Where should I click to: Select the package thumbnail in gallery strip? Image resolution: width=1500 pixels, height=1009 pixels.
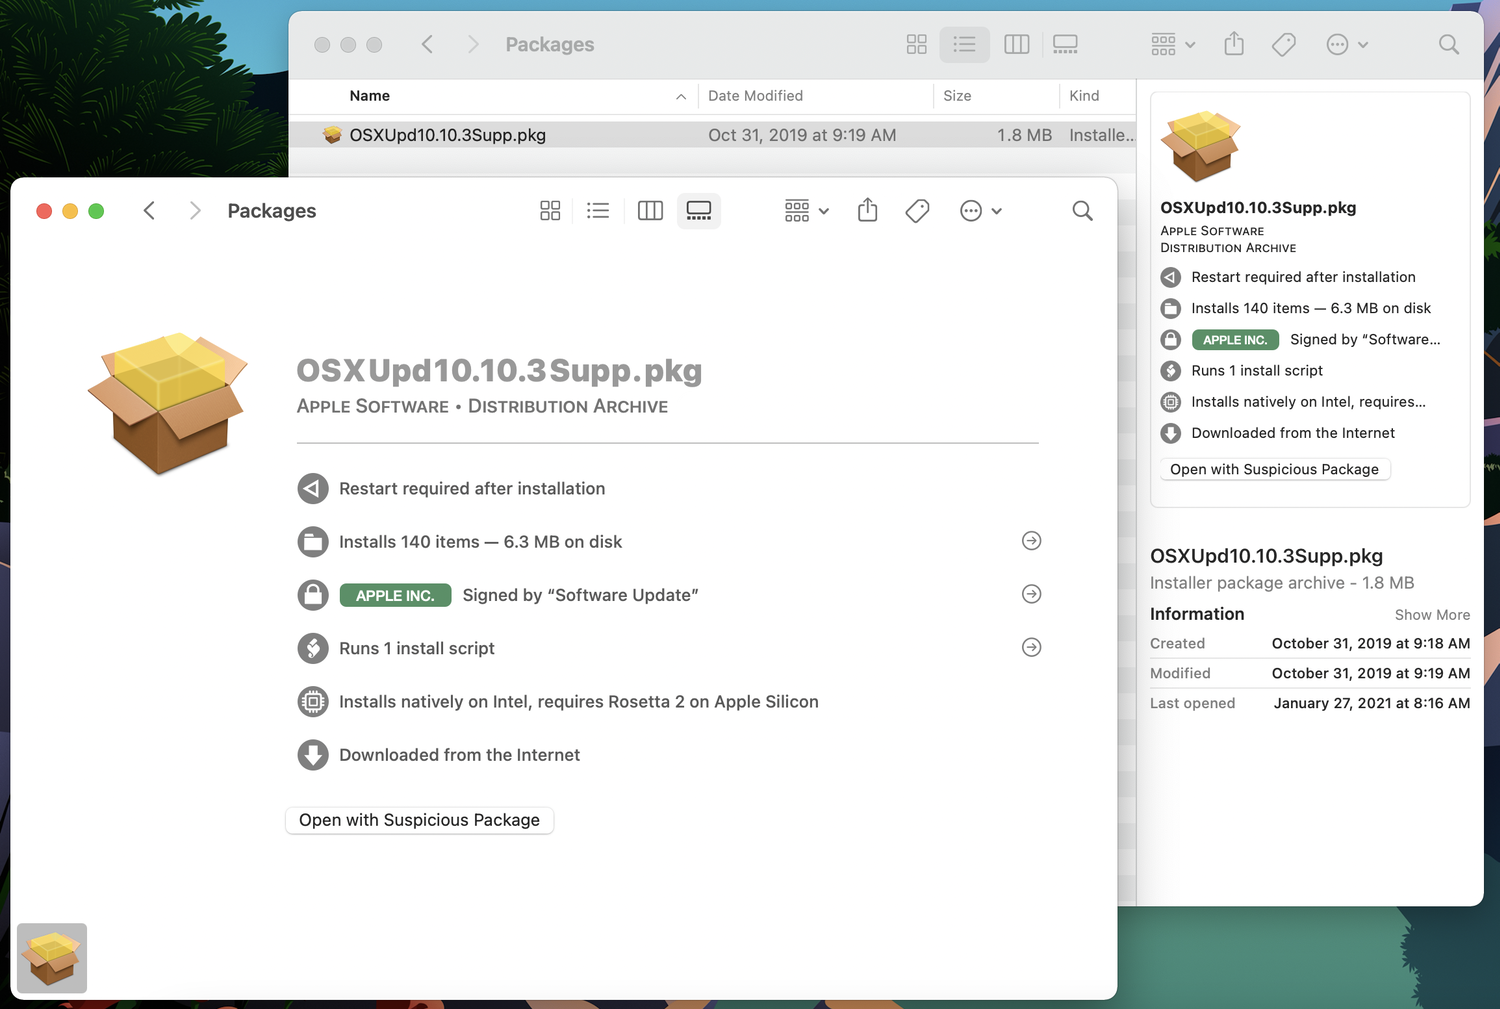tap(52, 958)
